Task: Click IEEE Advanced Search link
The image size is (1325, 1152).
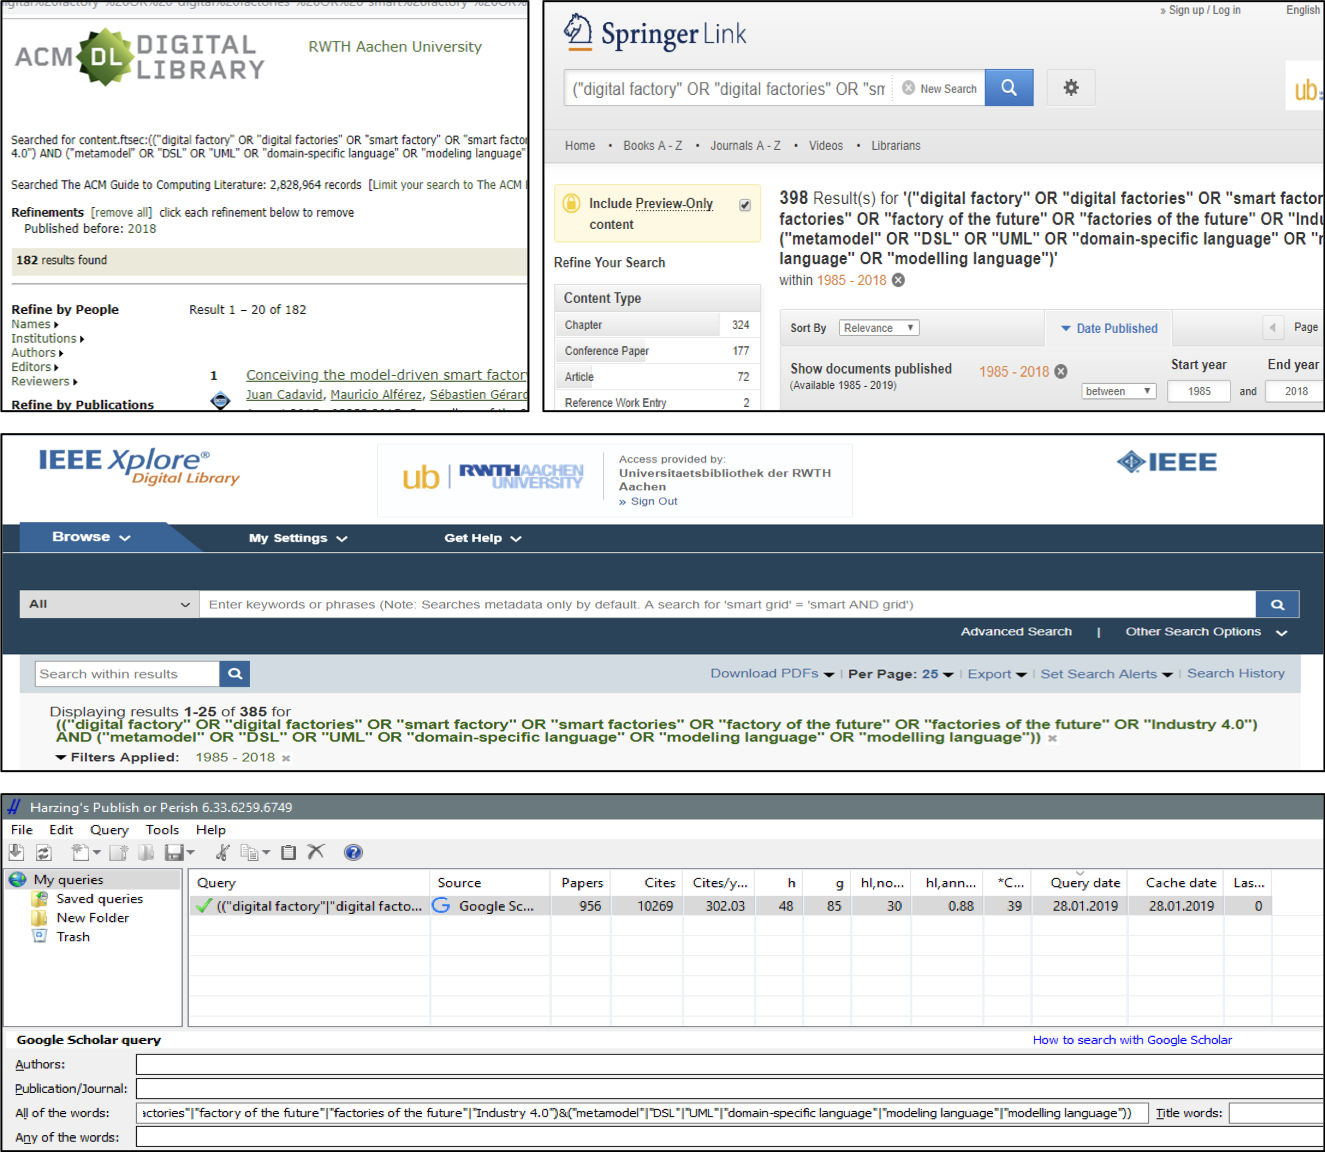Action: 1016,632
